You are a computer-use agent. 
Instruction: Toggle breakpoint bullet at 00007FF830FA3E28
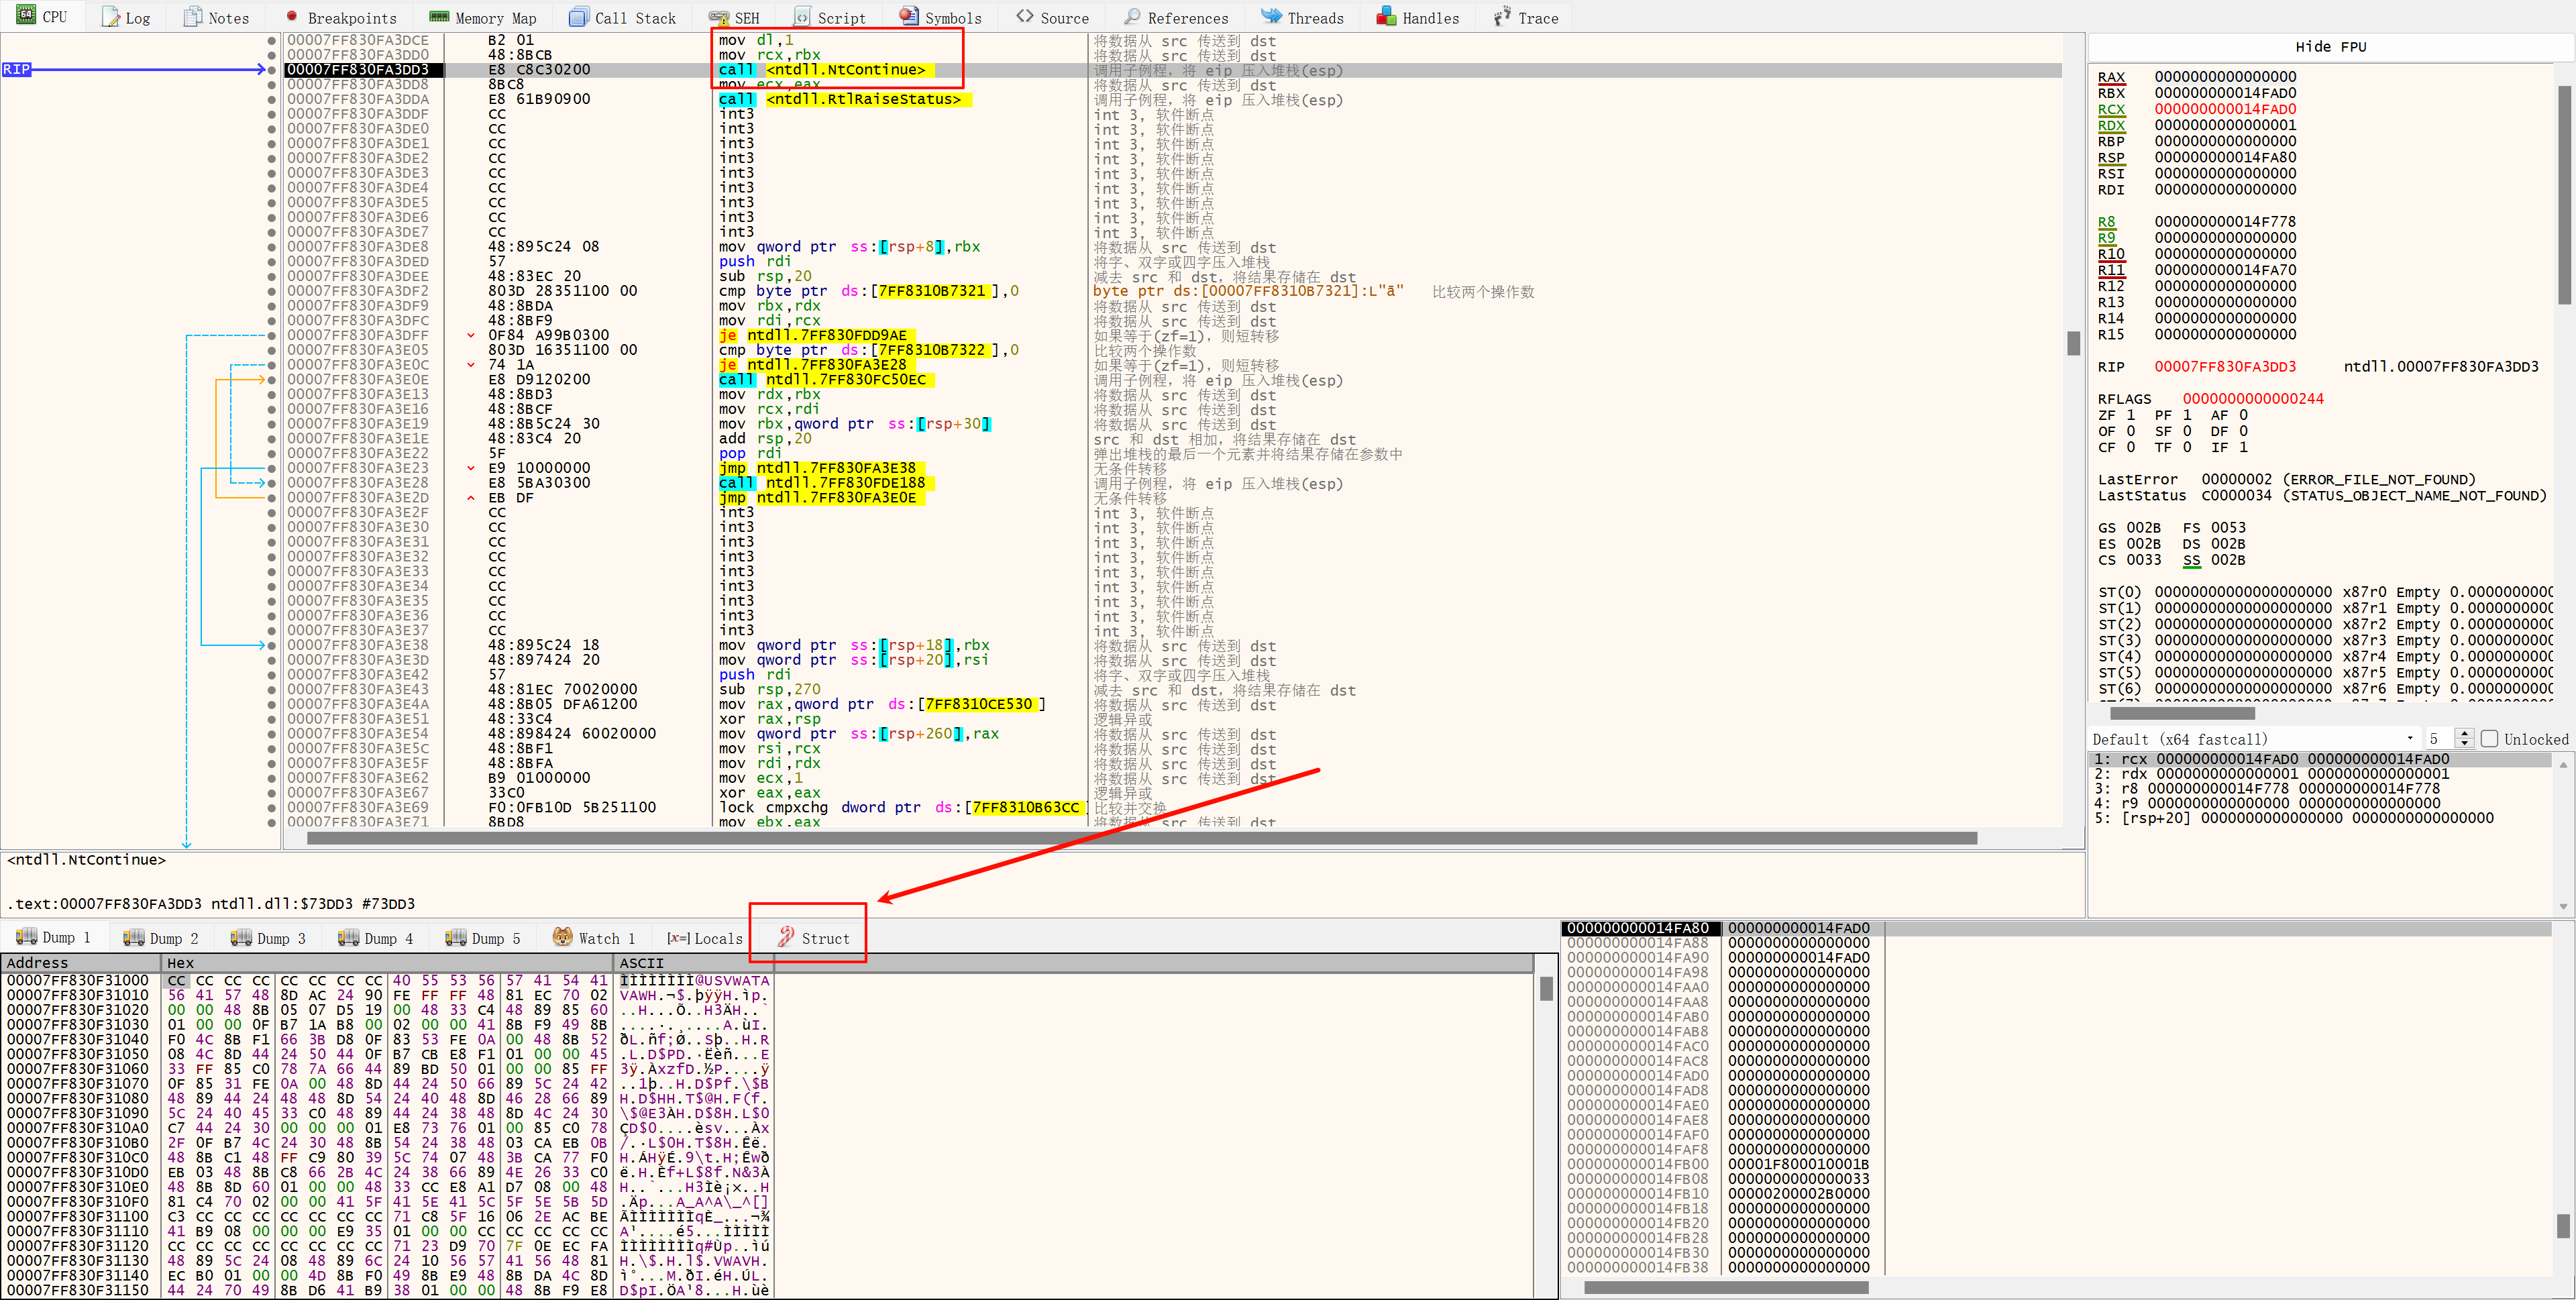pos(272,483)
